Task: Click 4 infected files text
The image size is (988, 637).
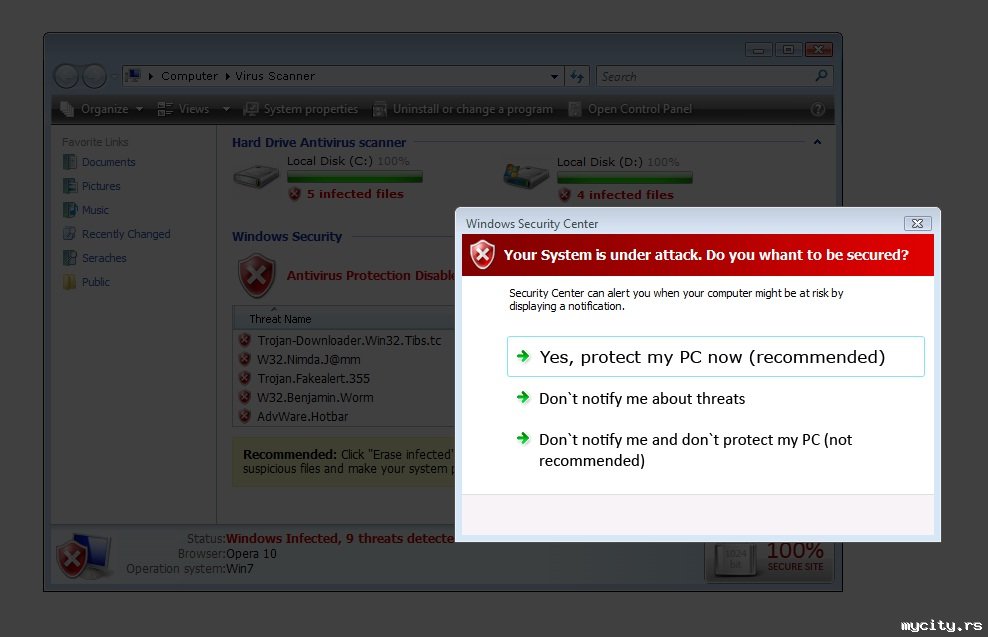Action: [625, 195]
